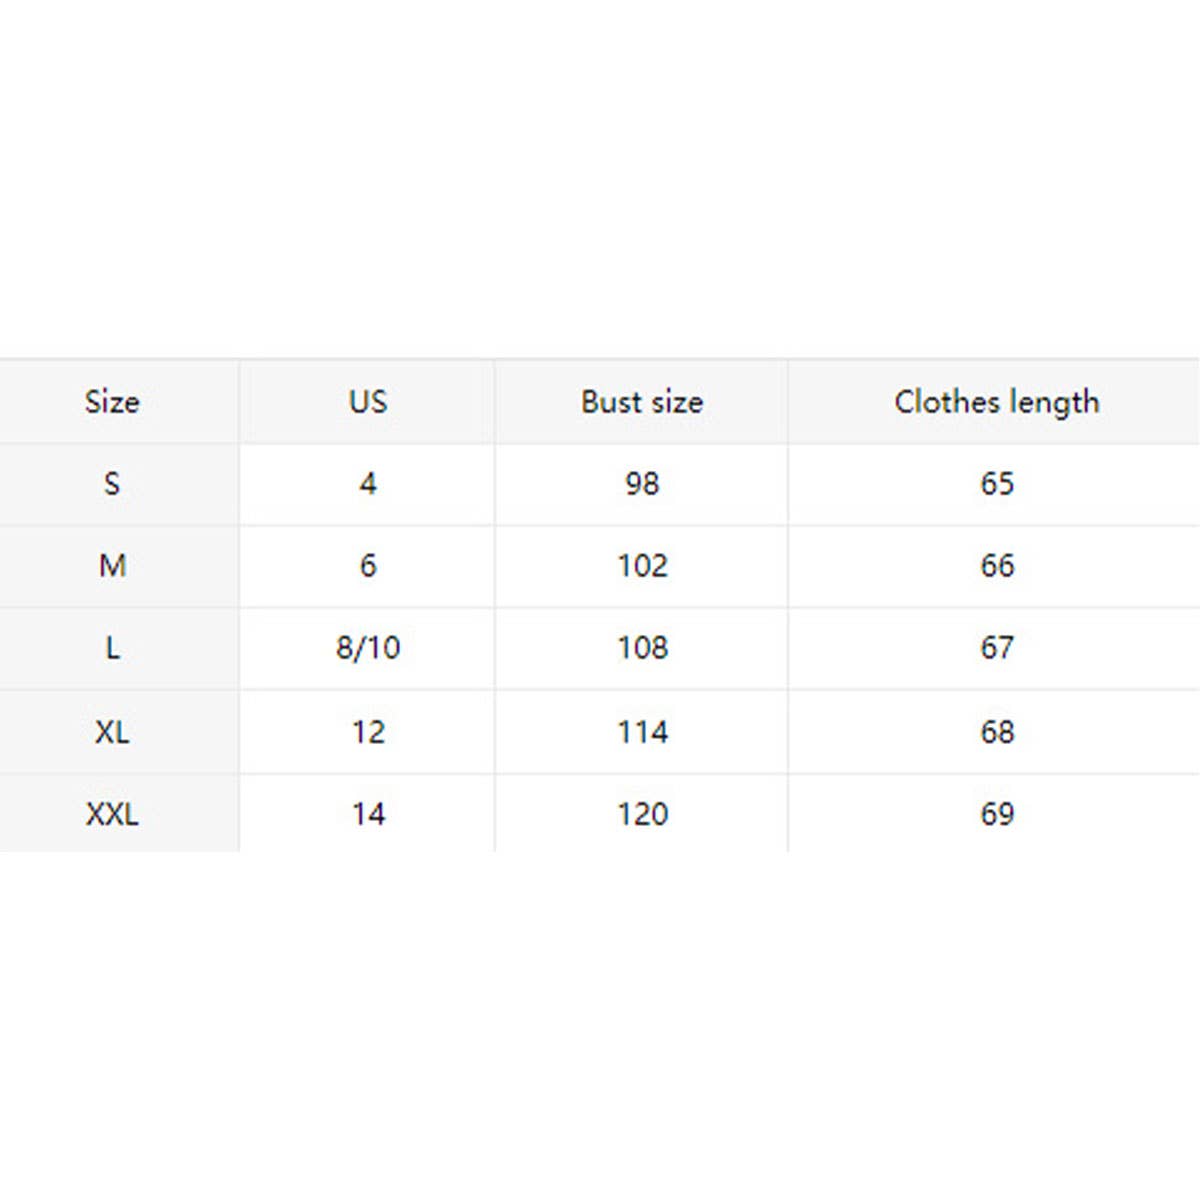1200x1200 pixels.
Task: Select the XL size row label
Action: coord(112,732)
